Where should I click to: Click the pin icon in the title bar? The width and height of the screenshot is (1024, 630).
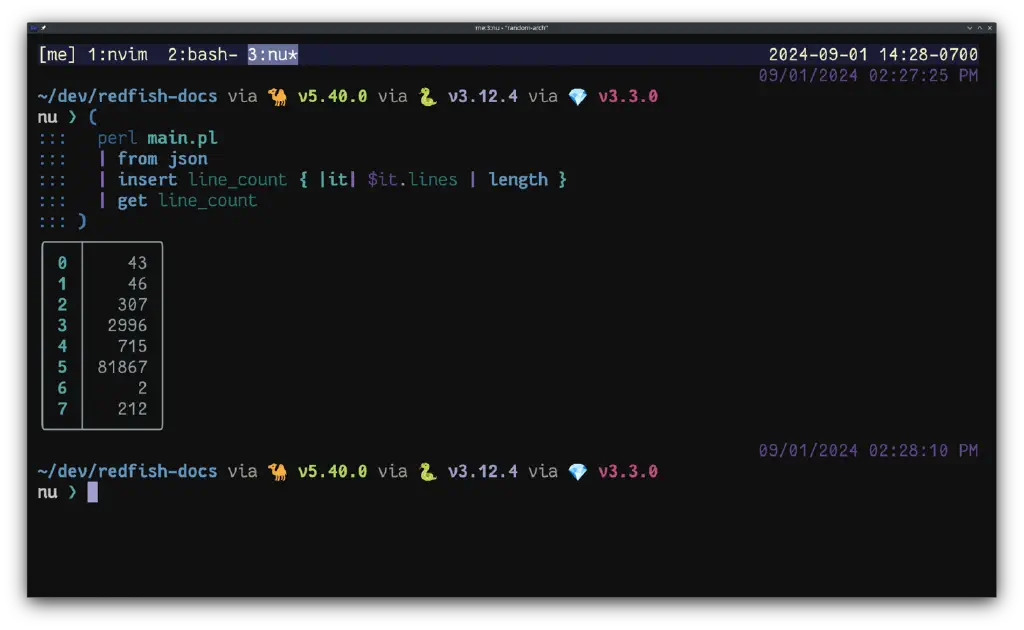point(43,28)
